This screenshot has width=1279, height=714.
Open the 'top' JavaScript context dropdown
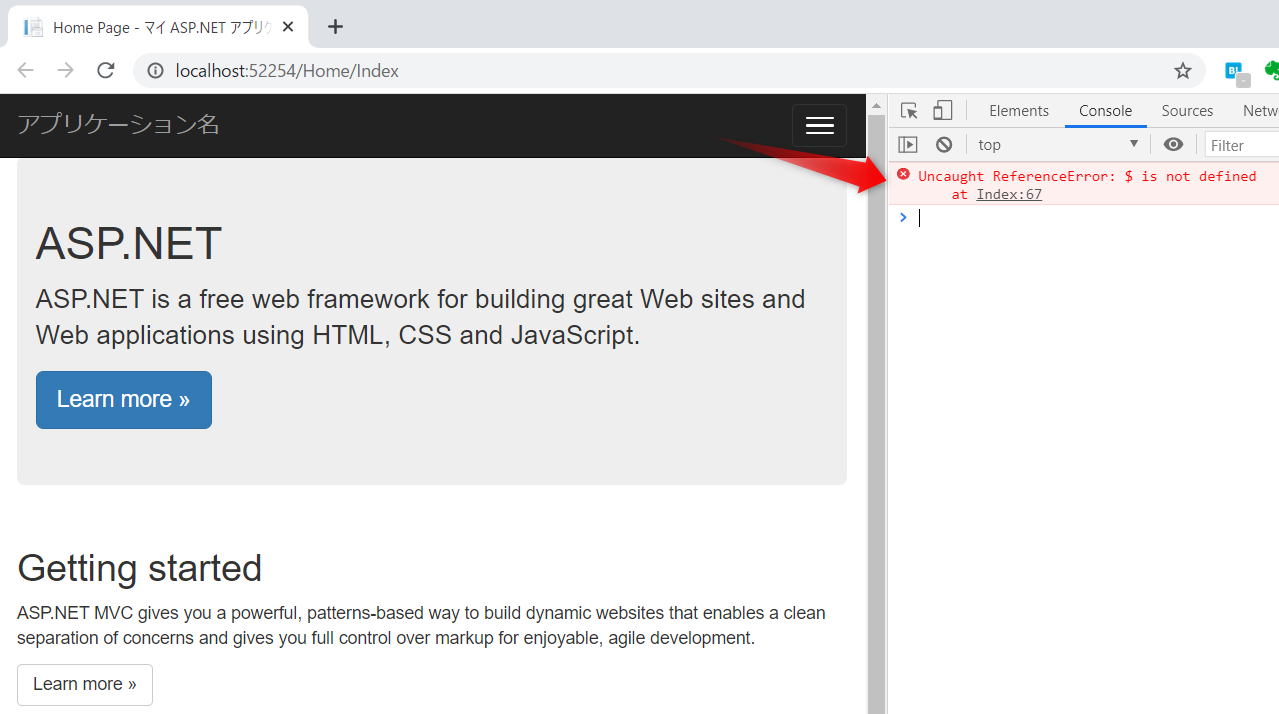click(1059, 145)
